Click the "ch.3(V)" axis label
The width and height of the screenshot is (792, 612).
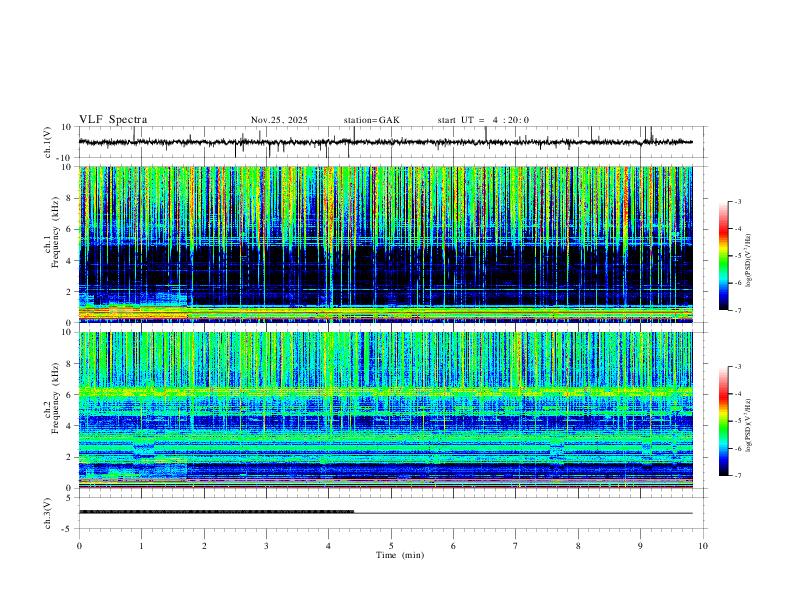(x=48, y=513)
